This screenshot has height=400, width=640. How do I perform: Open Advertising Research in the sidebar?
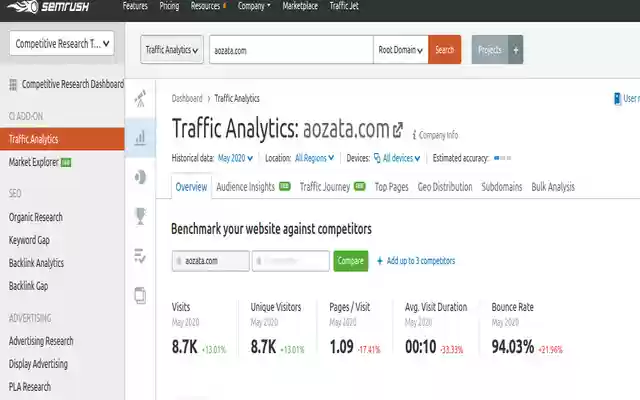click(41, 341)
